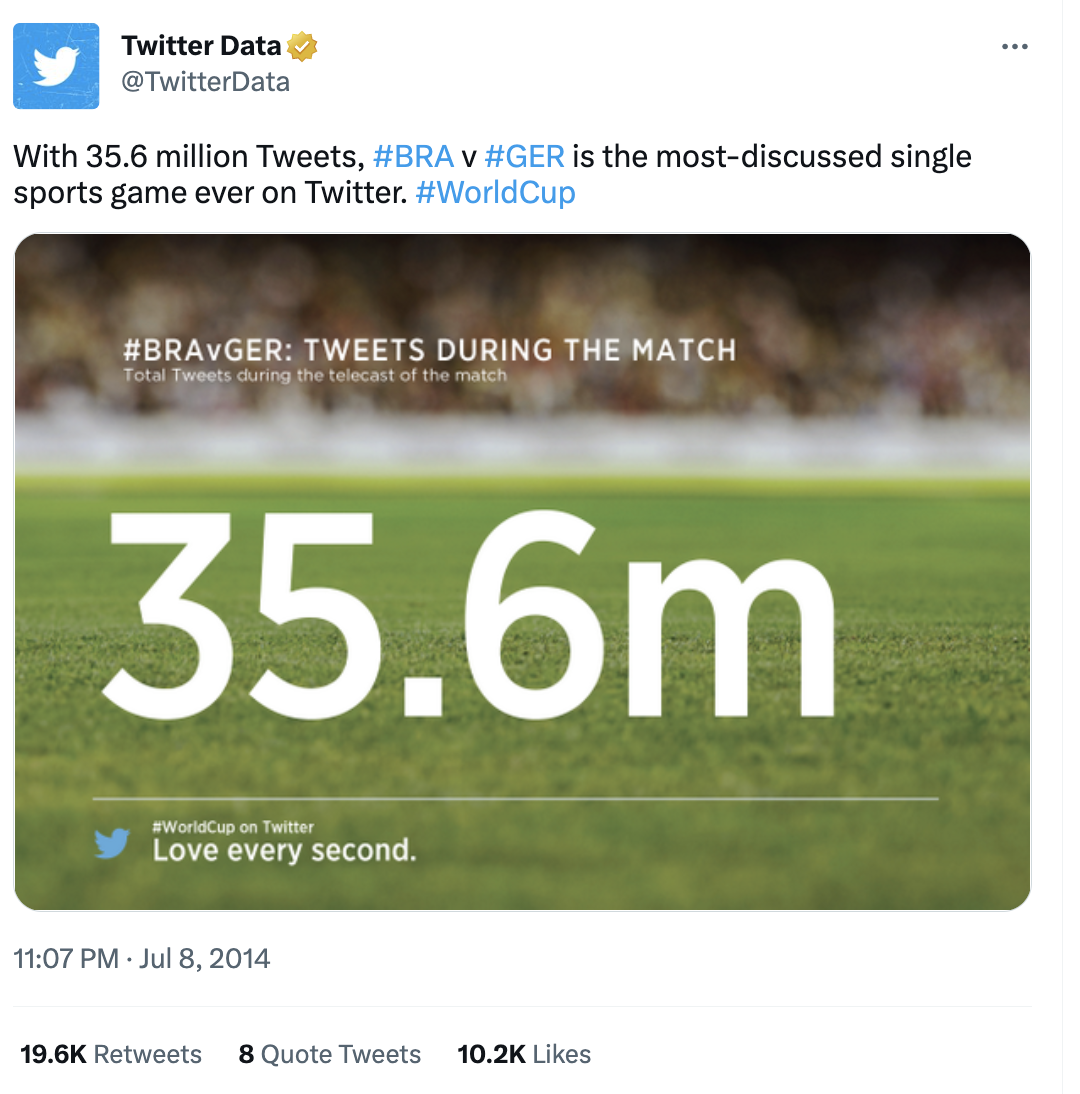
Task: View the 19.6K Retweets list
Action: (x=111, y=1054)
